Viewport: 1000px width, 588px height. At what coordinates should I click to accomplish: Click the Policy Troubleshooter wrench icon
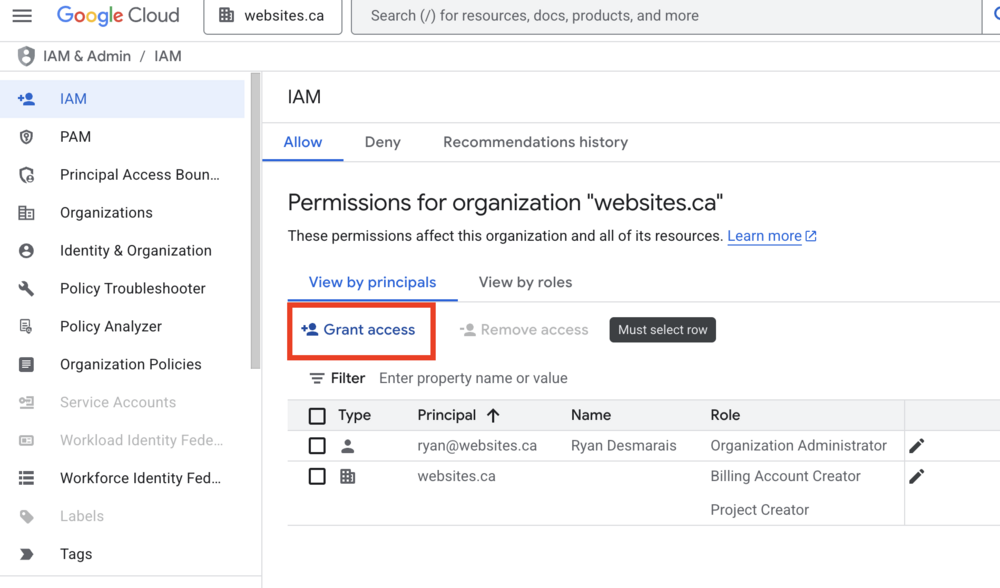pos(27,289)
